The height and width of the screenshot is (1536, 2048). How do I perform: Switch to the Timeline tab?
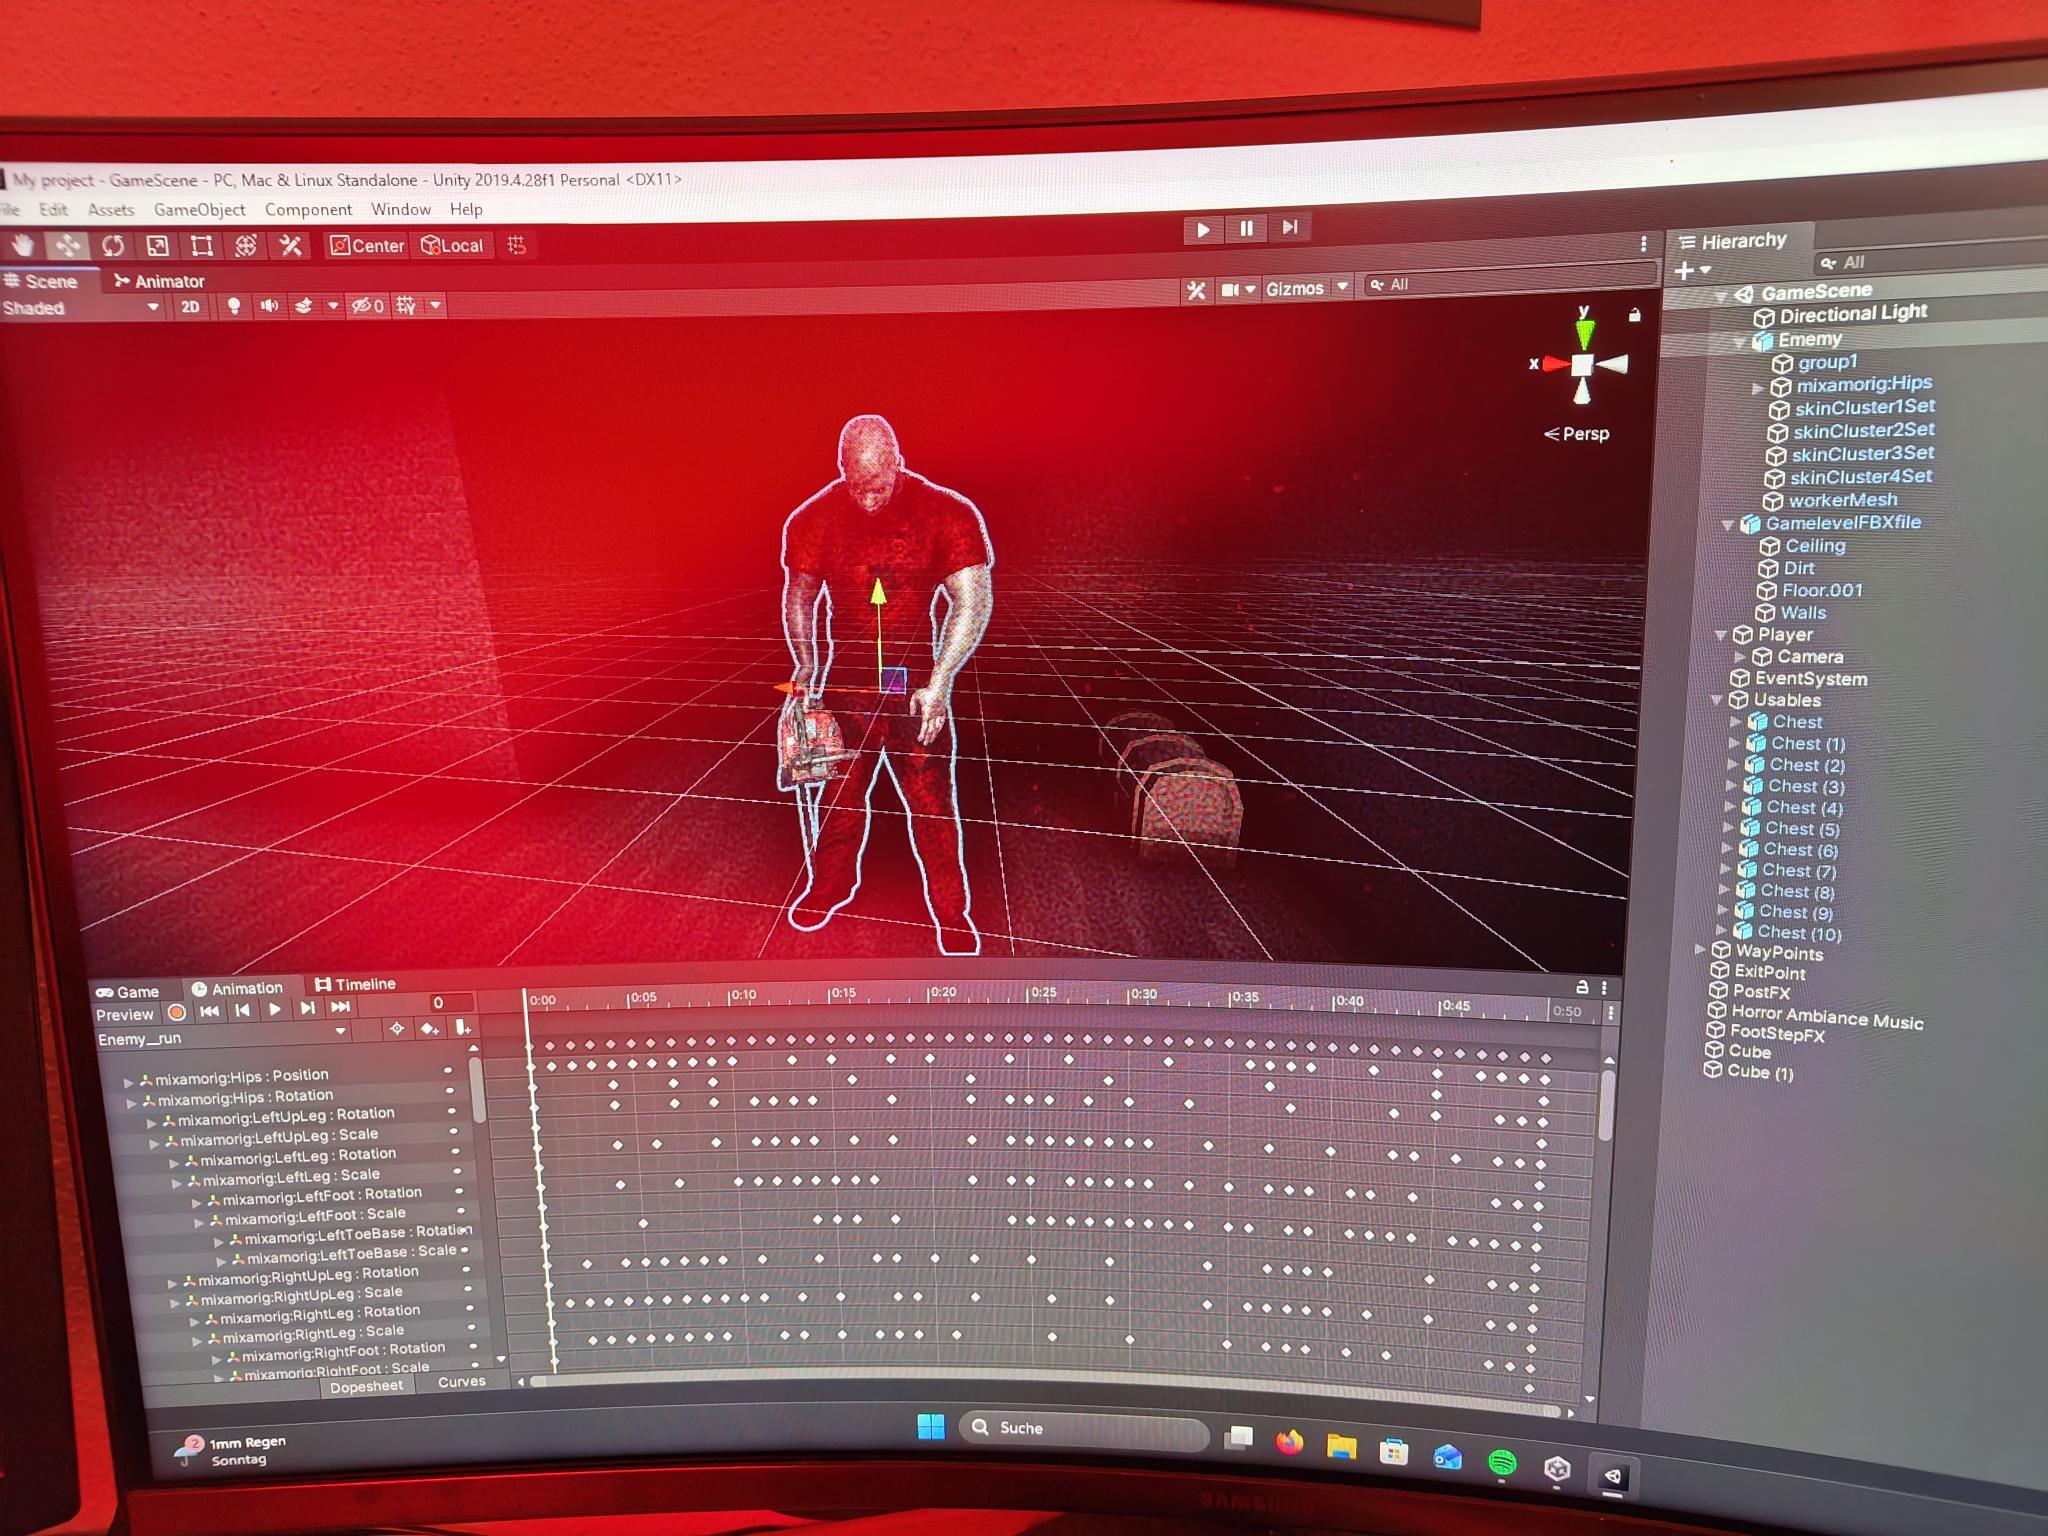pyautogui.click(x=356, y=984)
